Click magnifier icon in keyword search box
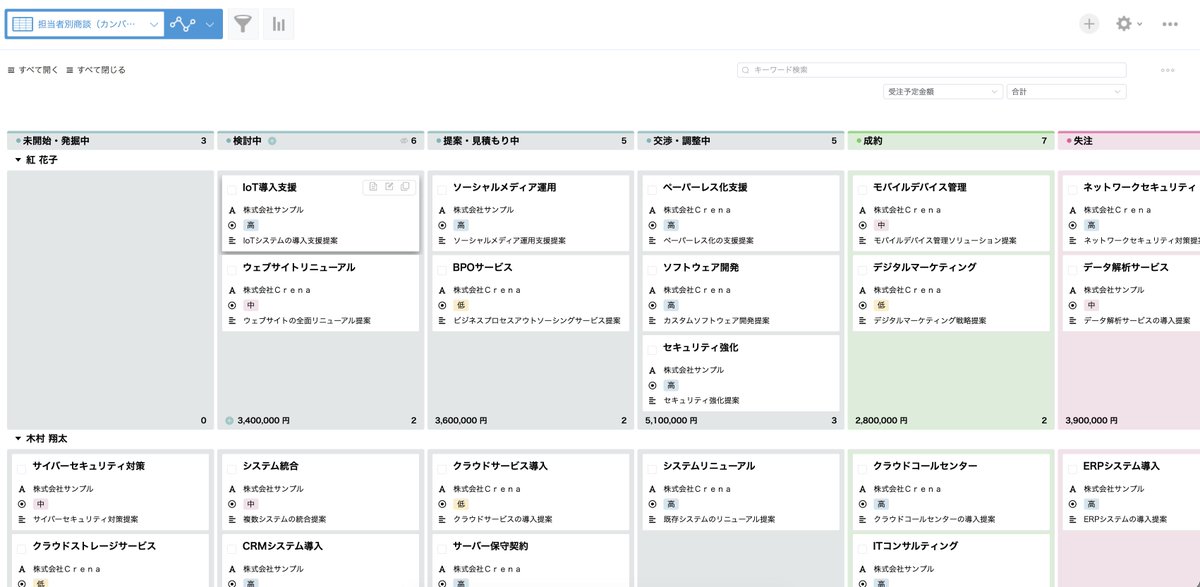The width and height of the screenshot is (1200, 587). [746, 70]
